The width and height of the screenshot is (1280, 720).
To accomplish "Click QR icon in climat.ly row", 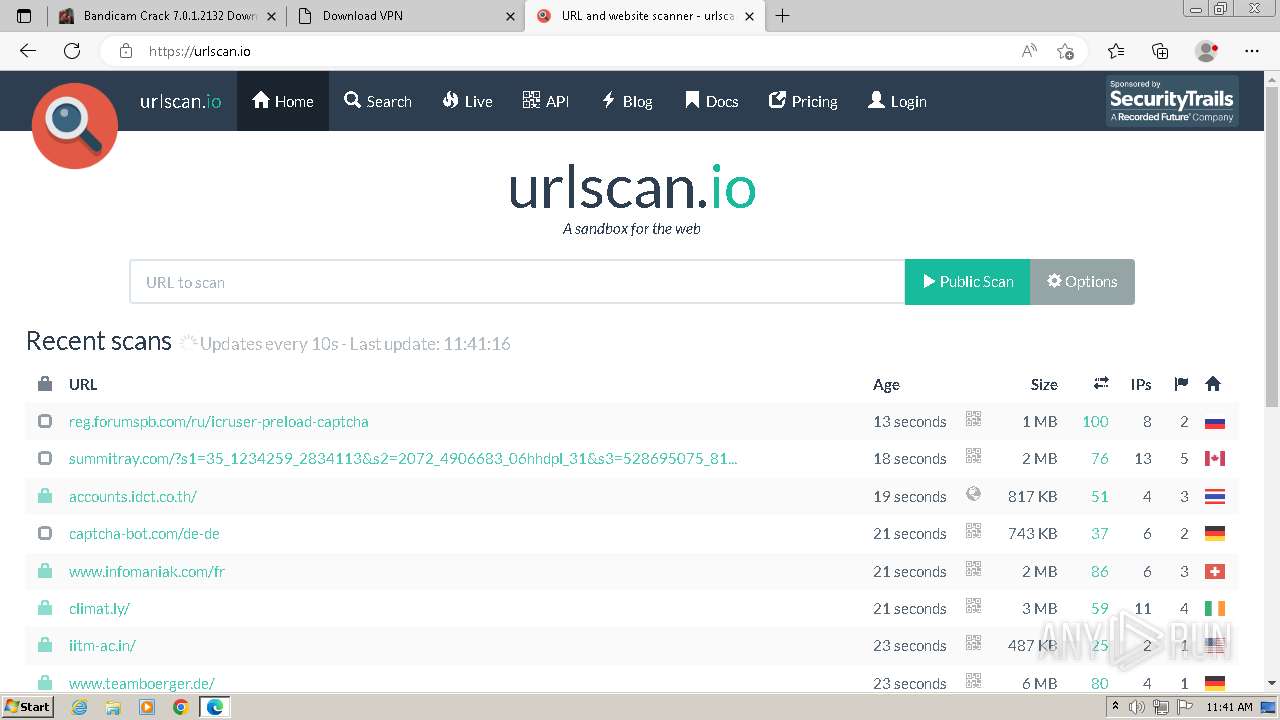I will (973, 606).
